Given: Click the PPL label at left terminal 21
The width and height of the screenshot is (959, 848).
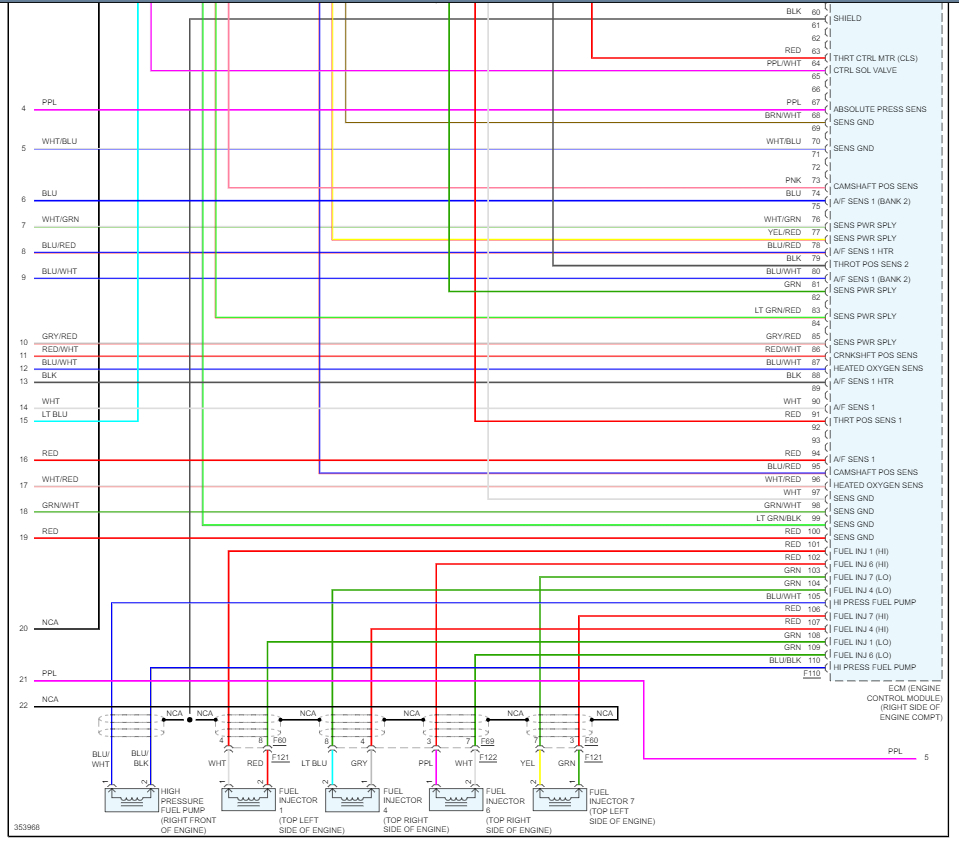Looking at the screenshot, I should pyautogui.click(x=49, y=673).
